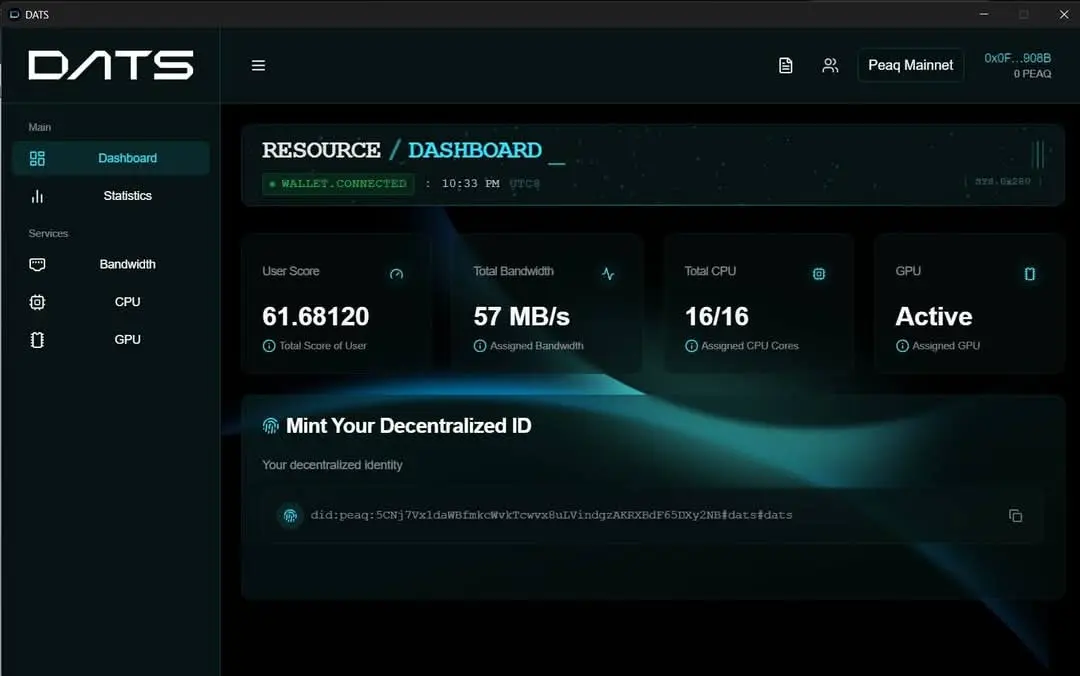
Task: Click the CPU chip icon in sidebar
Action: click(x=37, y=302)
